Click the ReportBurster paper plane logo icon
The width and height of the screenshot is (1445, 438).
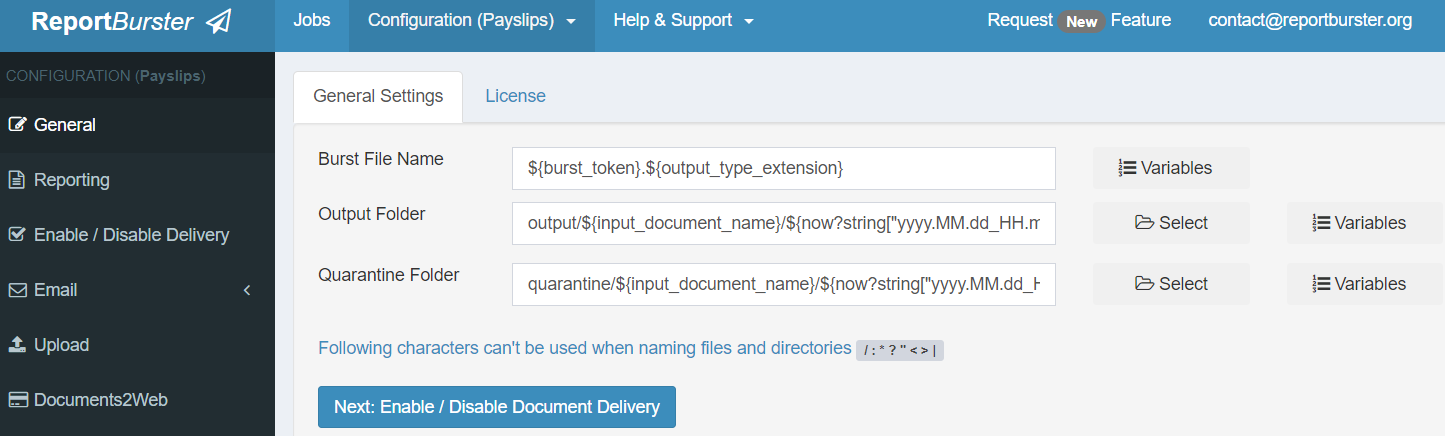[x=218, y=22]
